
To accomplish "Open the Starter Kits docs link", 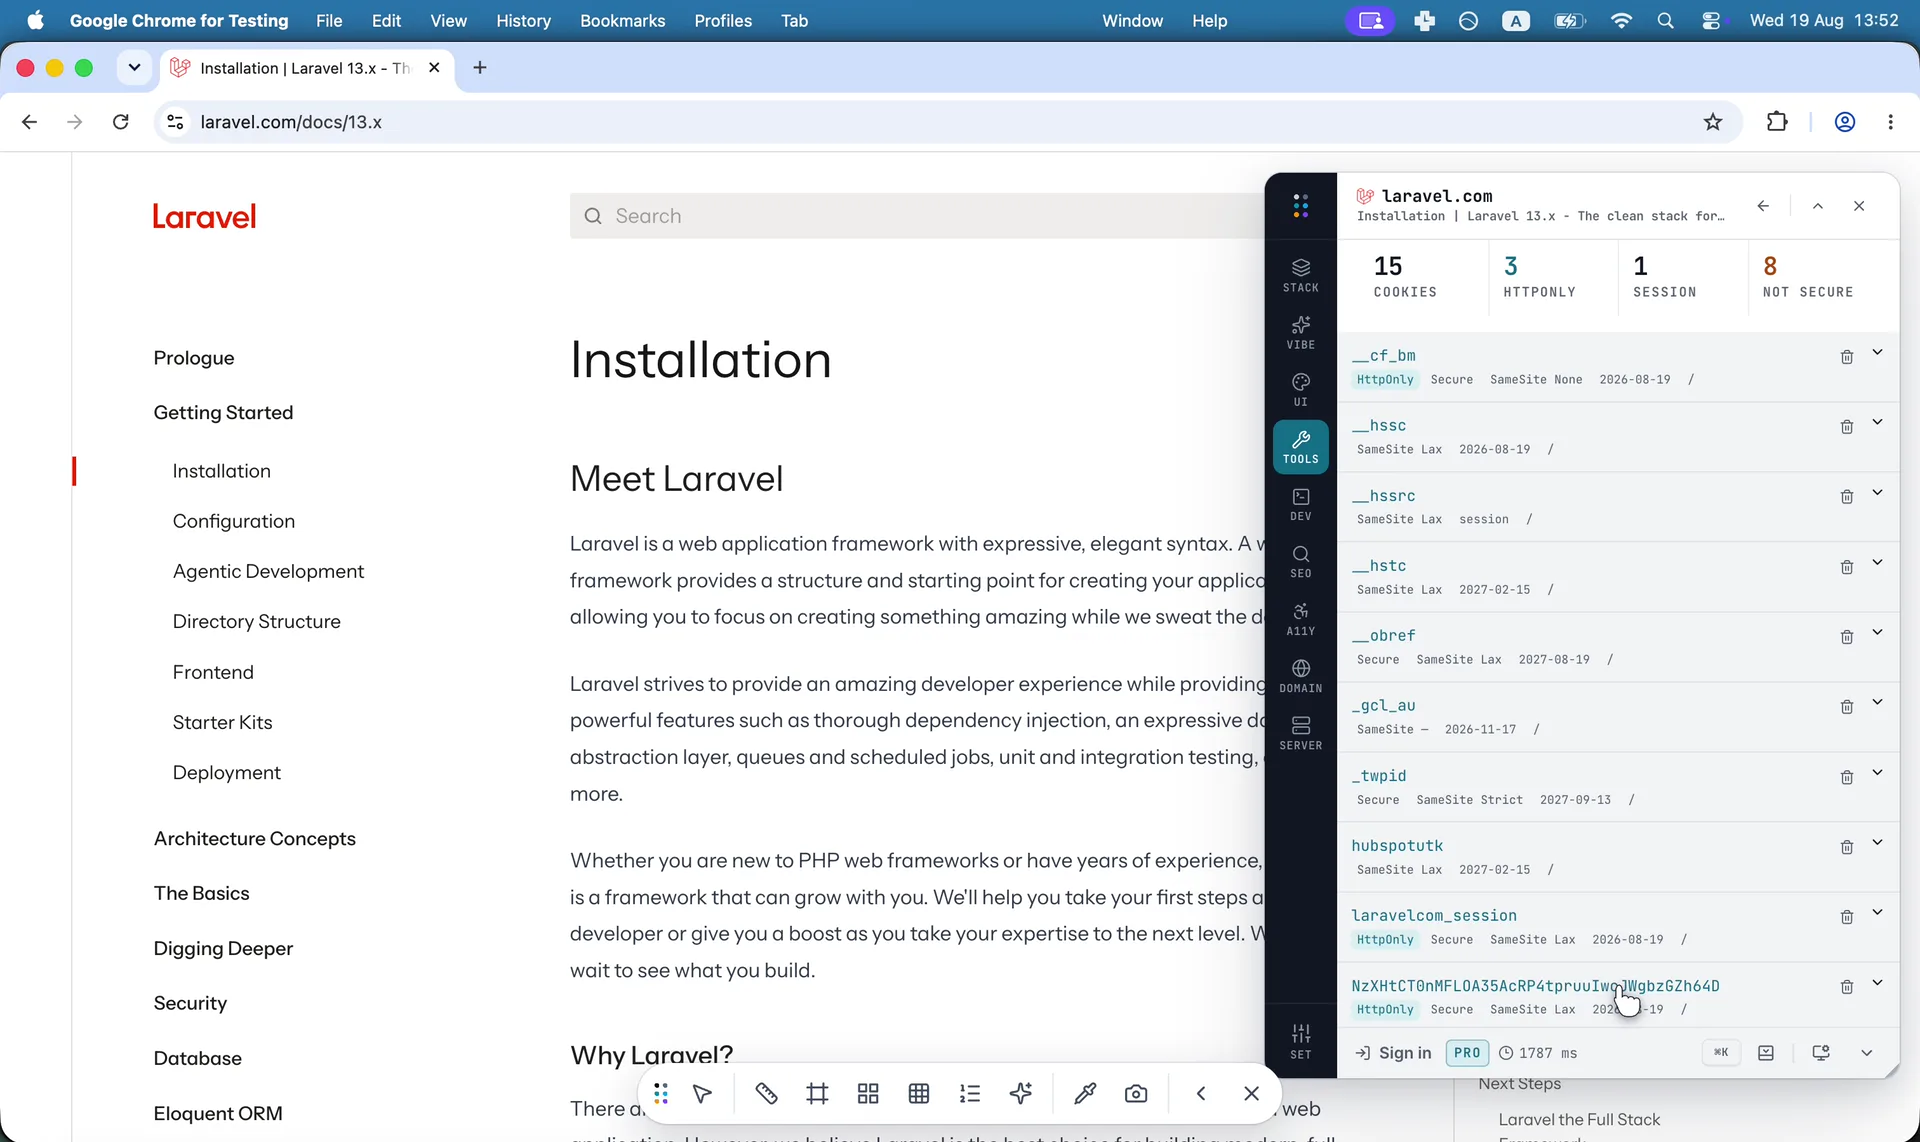I will point(222,722).
